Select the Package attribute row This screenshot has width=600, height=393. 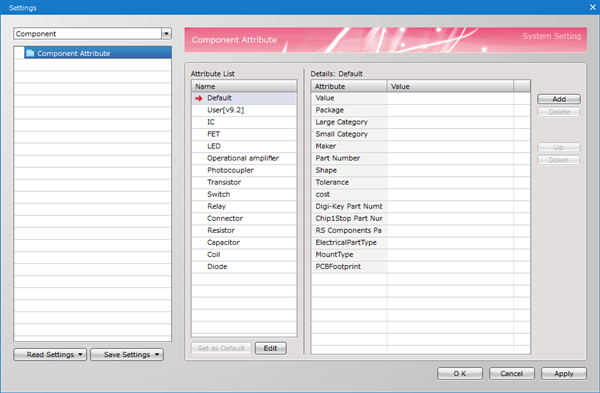point(421,110)
